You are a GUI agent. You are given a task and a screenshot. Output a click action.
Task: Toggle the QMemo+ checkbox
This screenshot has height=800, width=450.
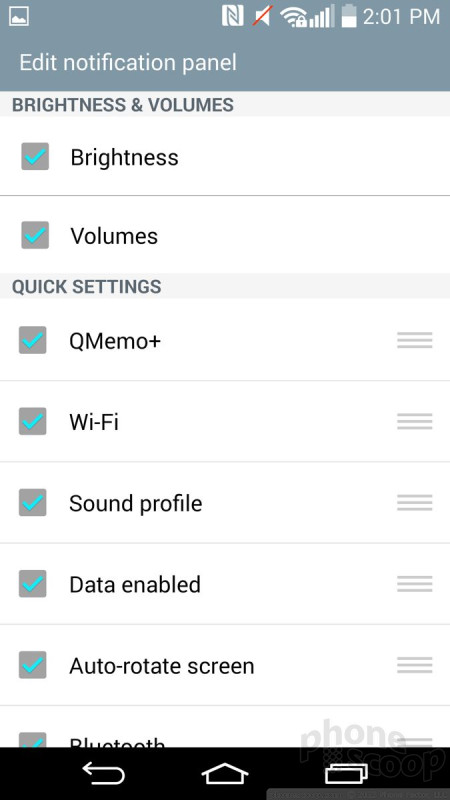(33, 340)
